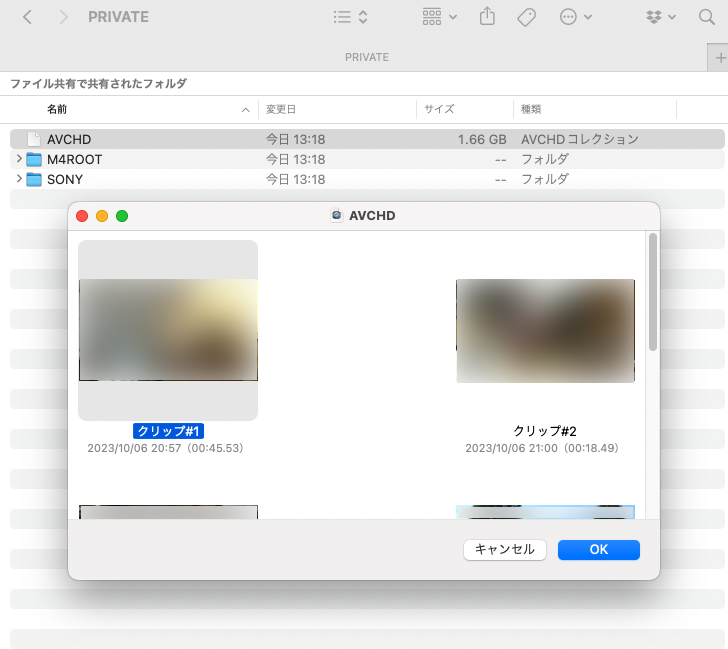Zoom the AVCHD dialog with green button

point(122,216)
